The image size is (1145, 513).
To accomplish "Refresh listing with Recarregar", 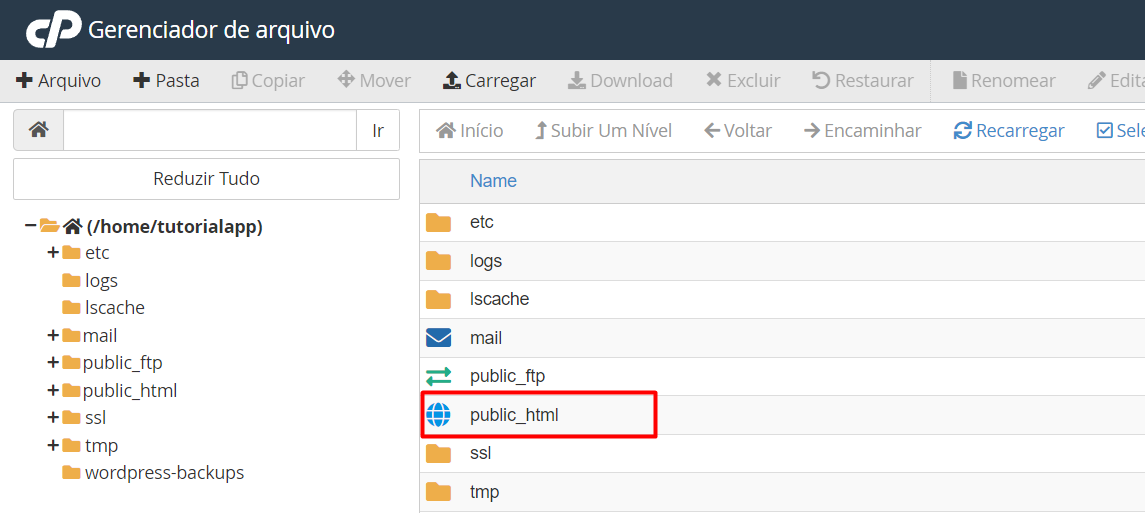I will tap(1008, 131).
